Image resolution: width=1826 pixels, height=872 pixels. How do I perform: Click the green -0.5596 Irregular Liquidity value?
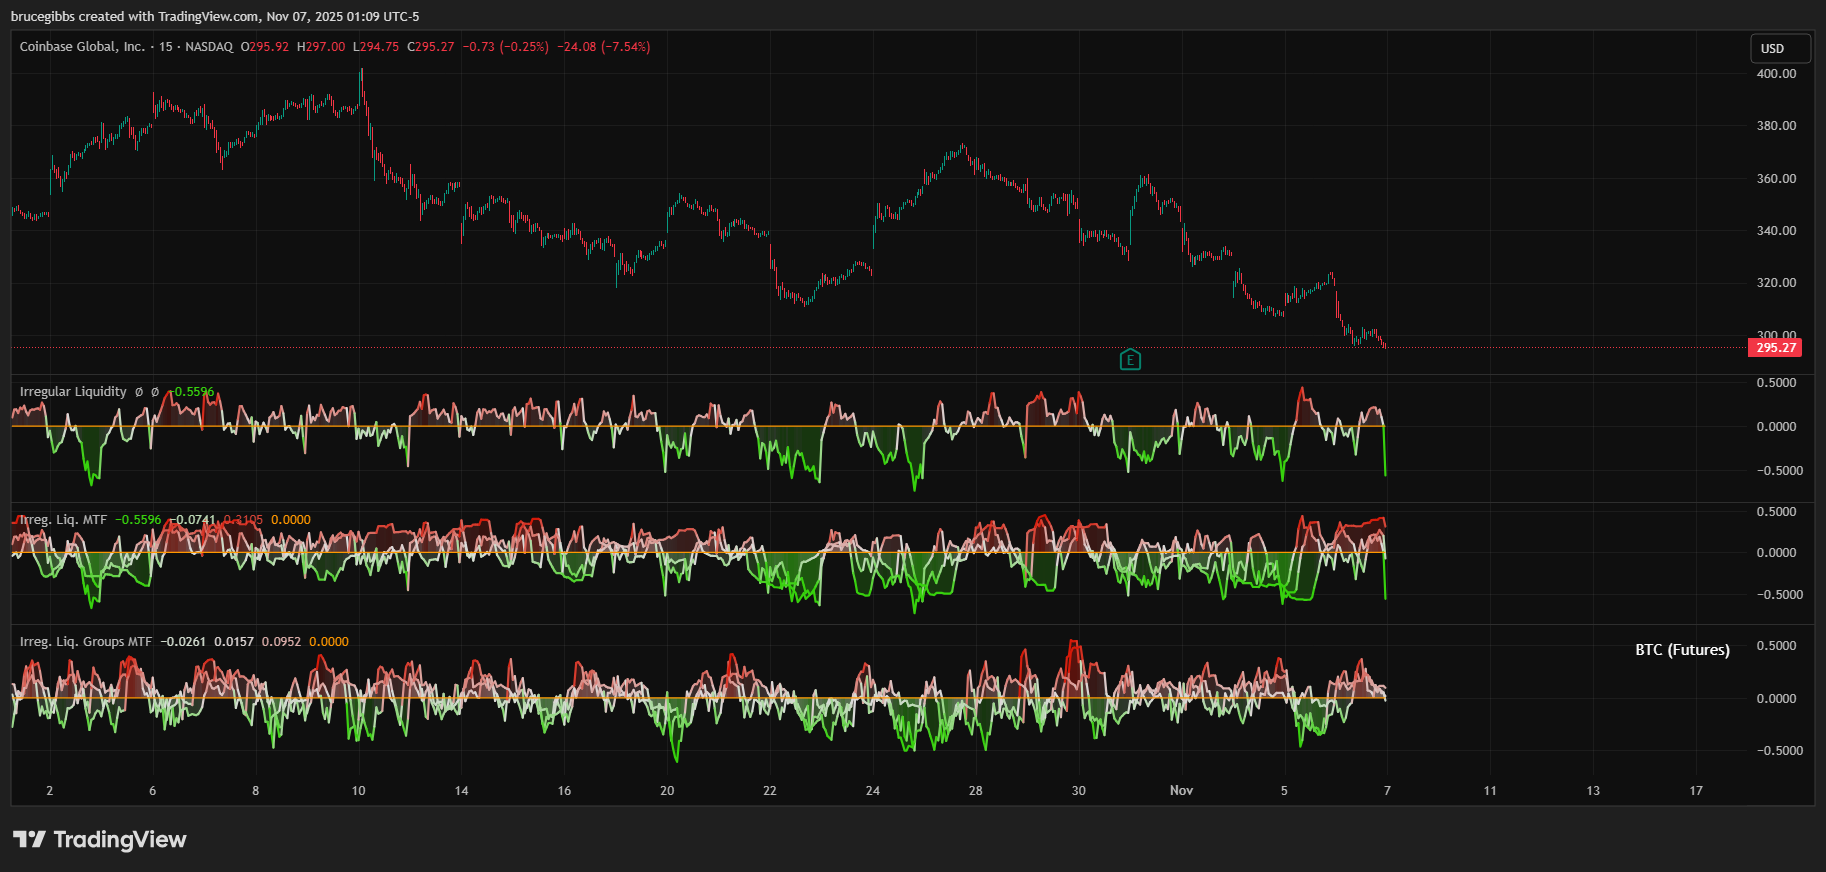(x=193, y=392)
